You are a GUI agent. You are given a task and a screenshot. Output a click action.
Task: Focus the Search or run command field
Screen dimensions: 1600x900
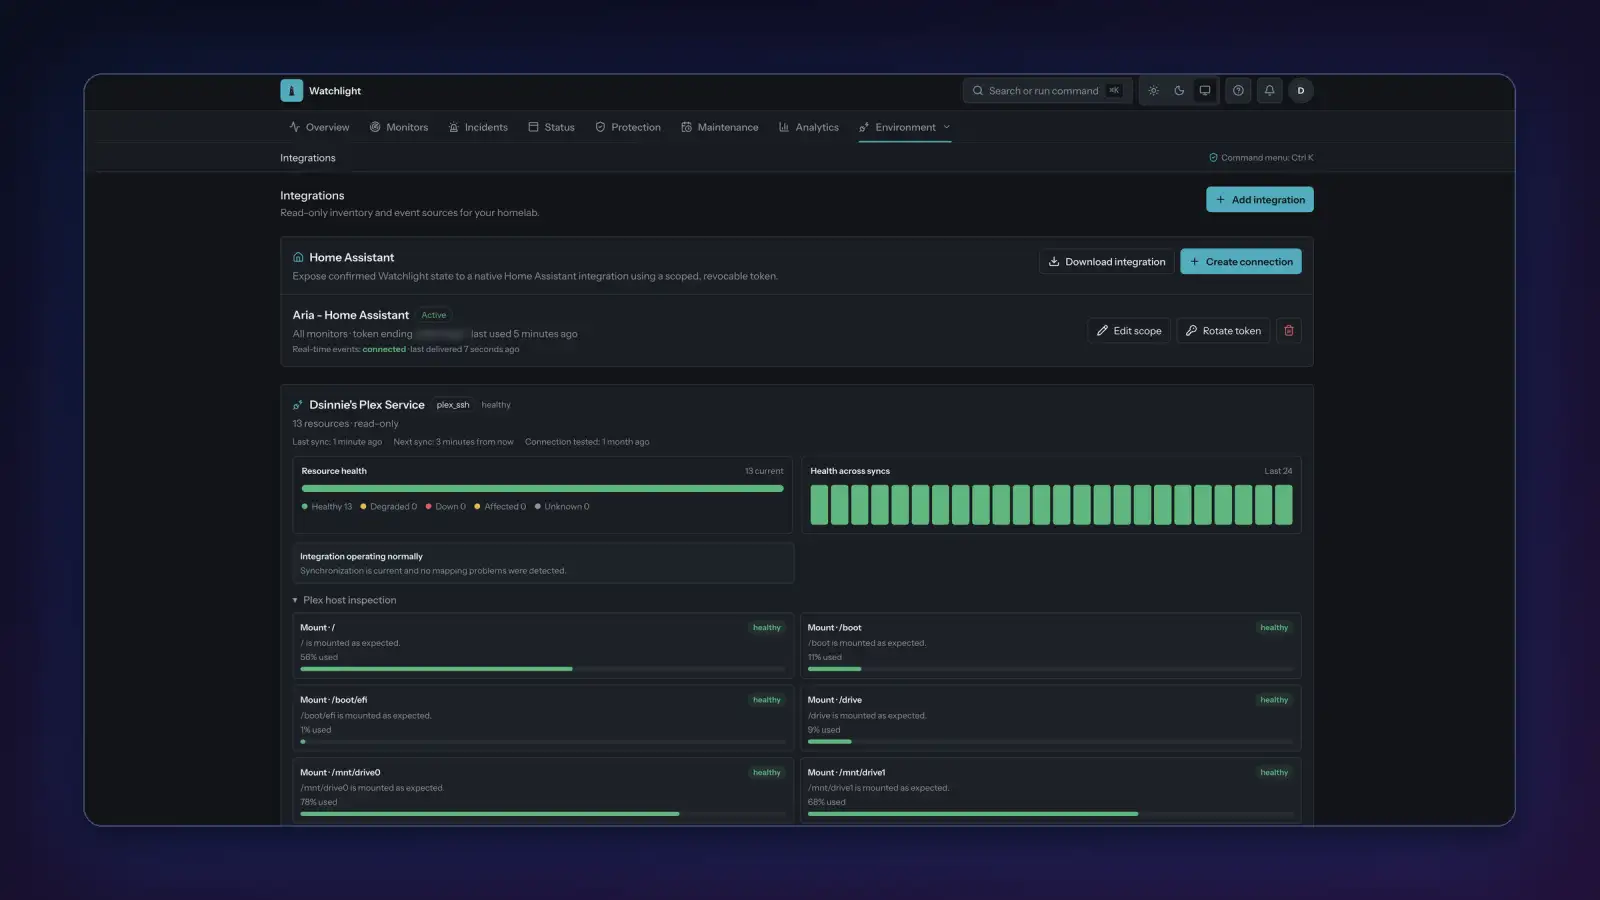pyautogui.click(x=1047, y=90)
